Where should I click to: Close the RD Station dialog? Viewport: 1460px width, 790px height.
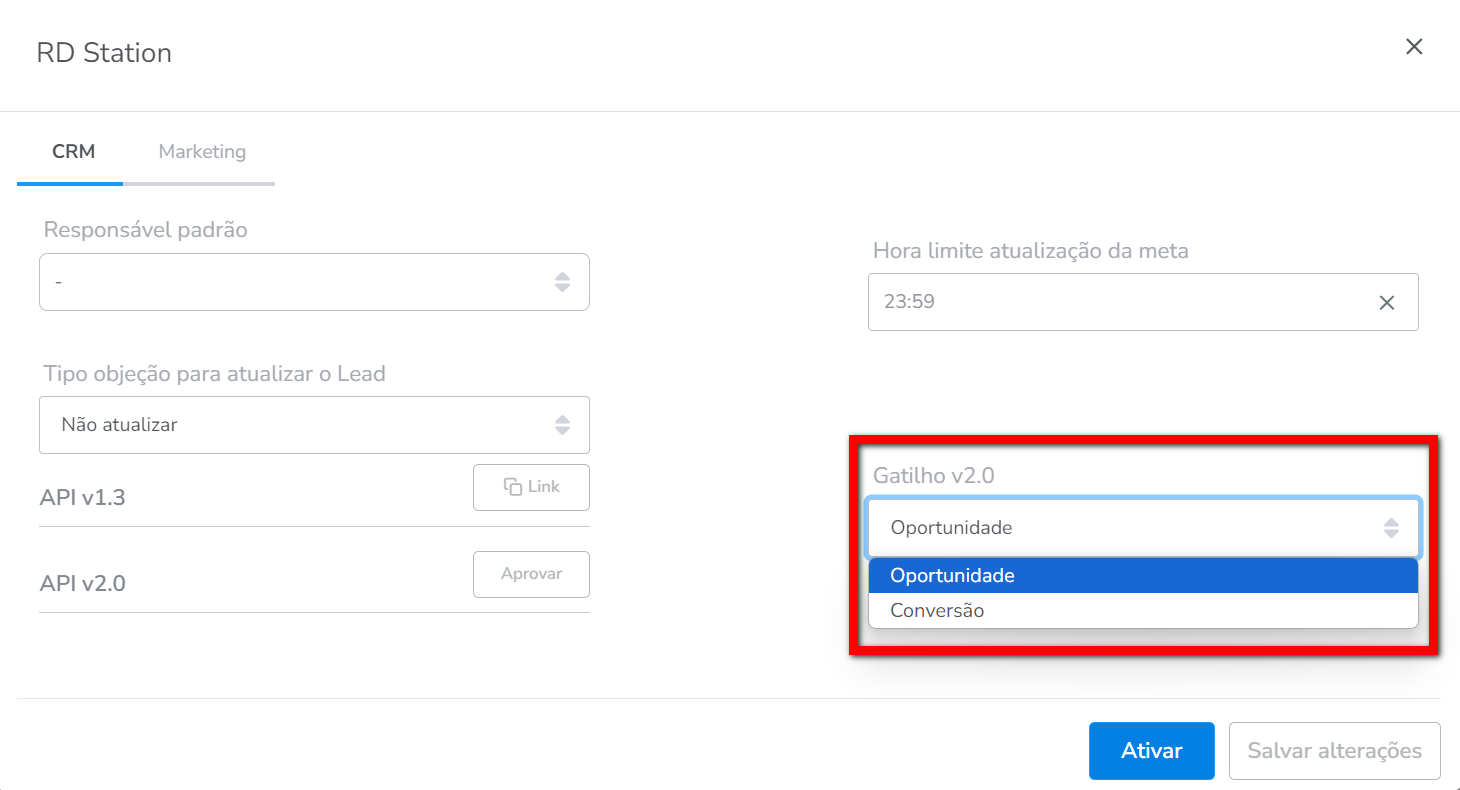[1414, 47]
